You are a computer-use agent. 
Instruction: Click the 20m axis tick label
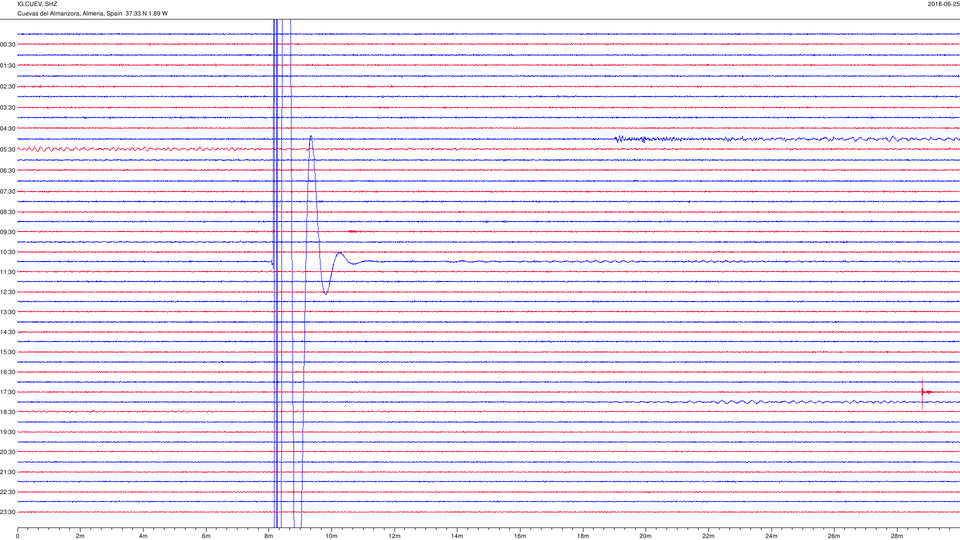pos(645,536)
